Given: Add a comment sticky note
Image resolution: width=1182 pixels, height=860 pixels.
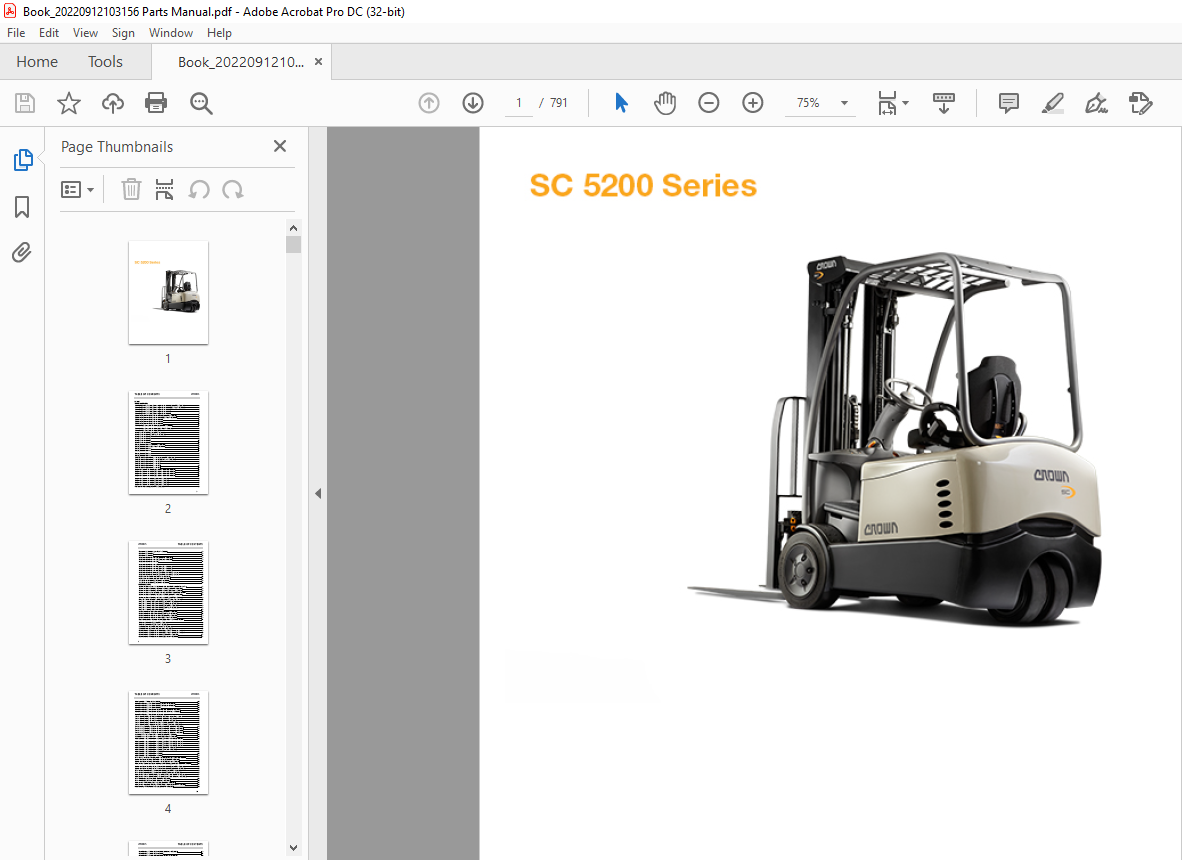Looking at the screenshot, I should pyautogui.click(x=1009, y=103).
